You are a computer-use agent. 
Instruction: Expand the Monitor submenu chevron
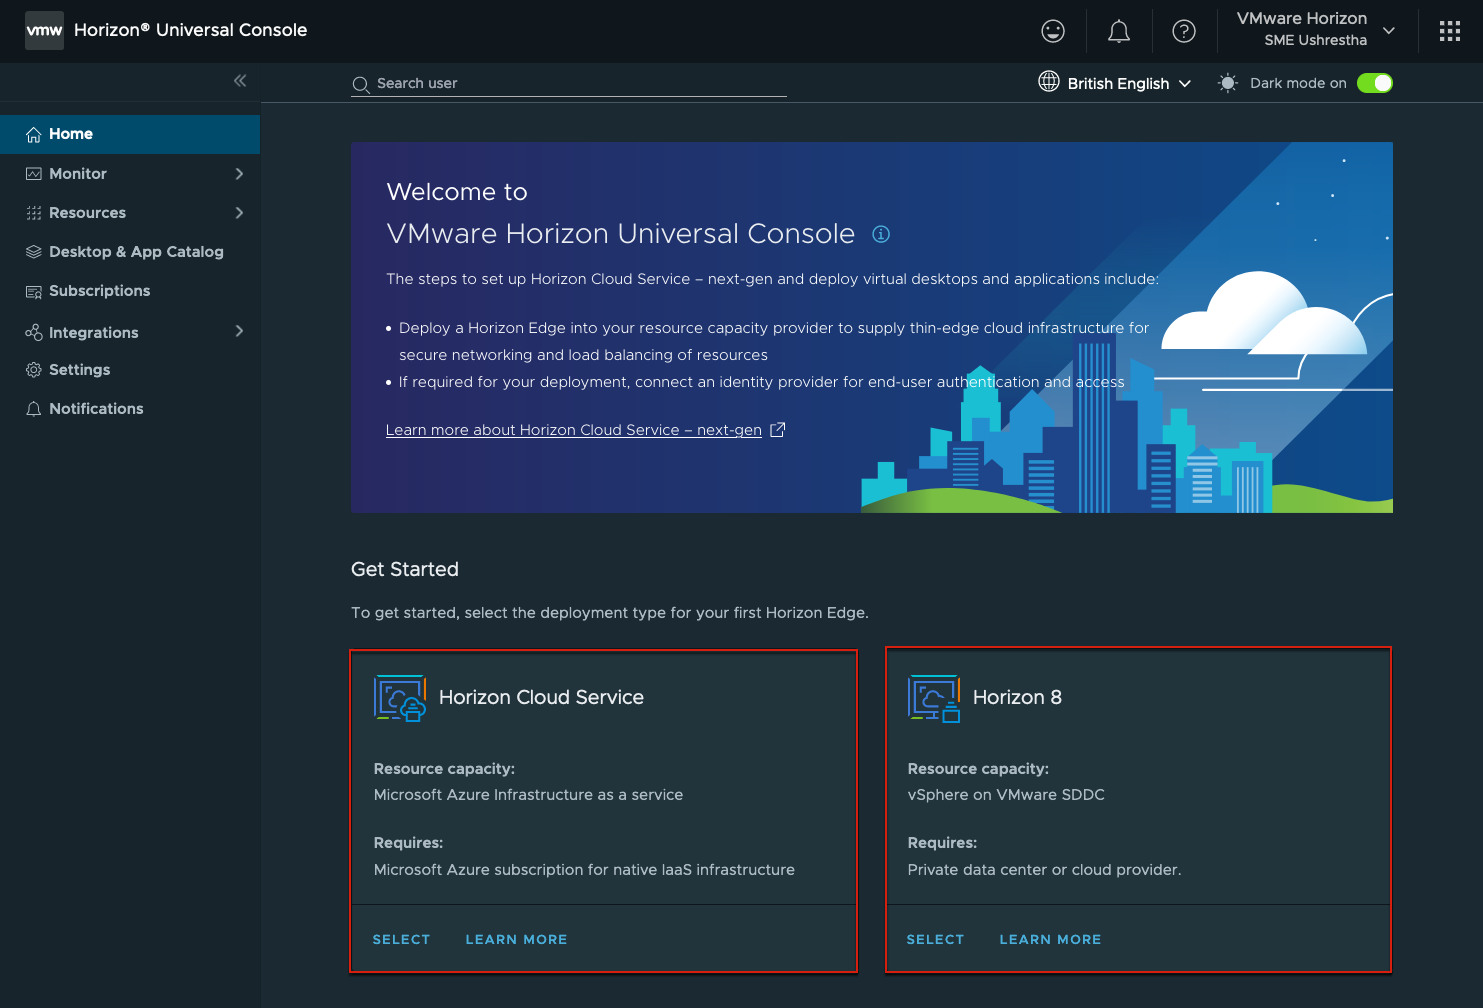pos(239,174)
